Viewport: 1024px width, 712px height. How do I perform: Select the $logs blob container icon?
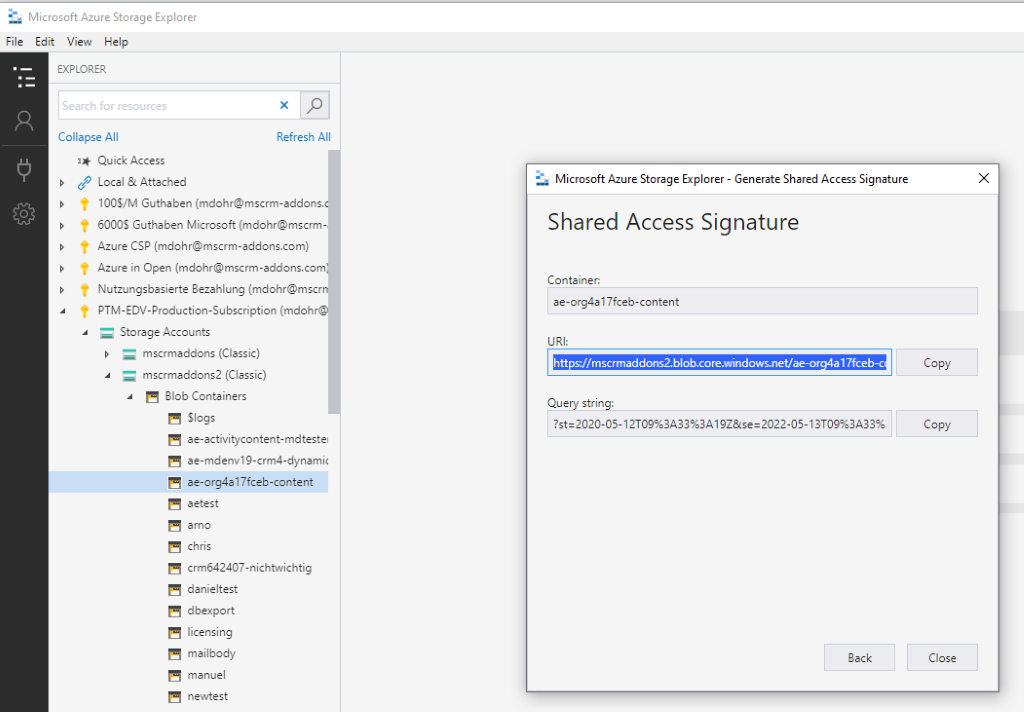[174, 418]
